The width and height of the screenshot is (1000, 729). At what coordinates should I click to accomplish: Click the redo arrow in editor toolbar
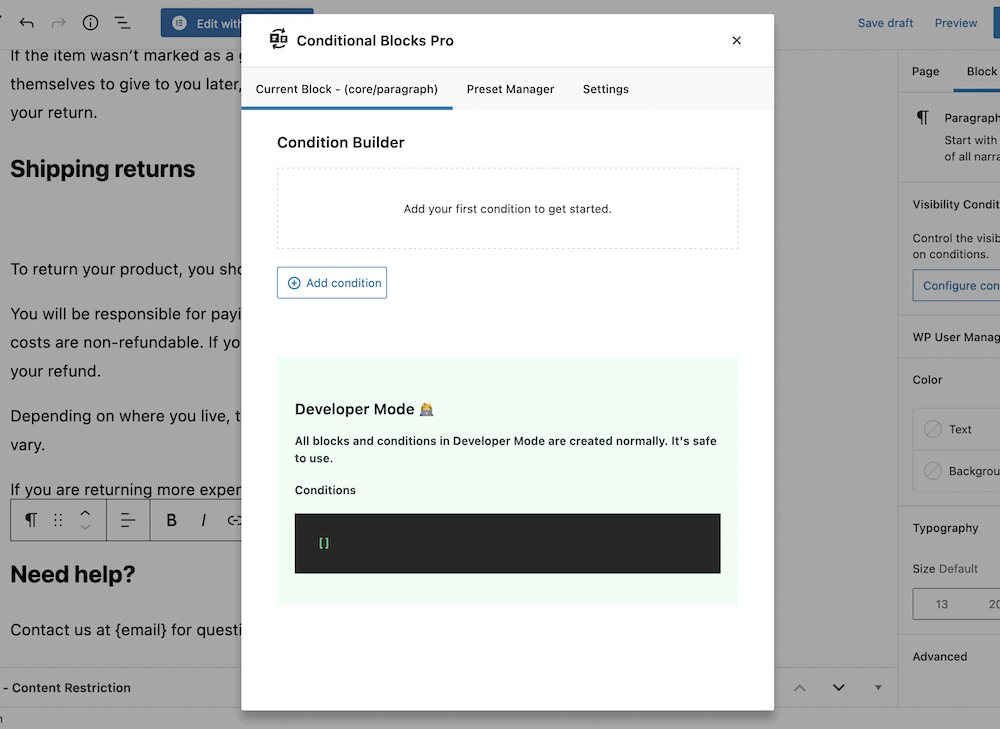pyautogui.click(x=59, y=23)
